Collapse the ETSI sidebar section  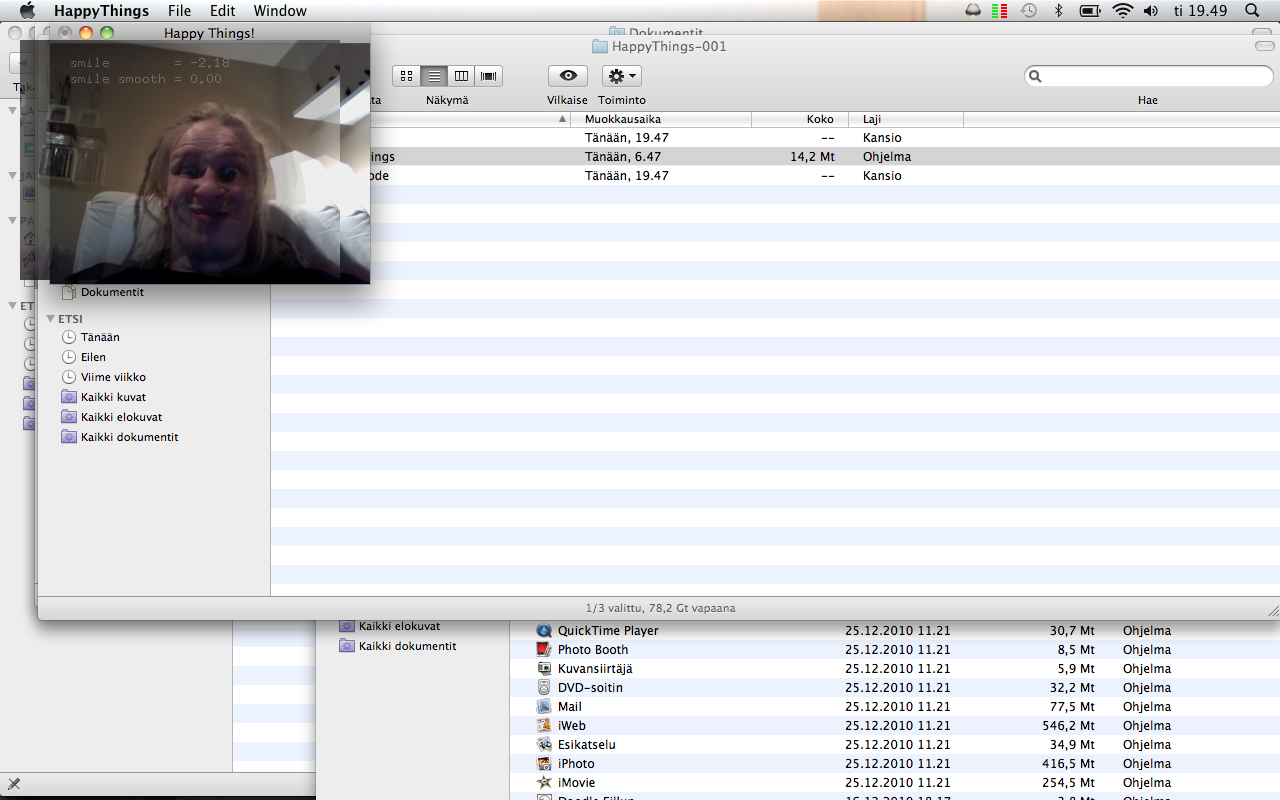coord(51,319)
